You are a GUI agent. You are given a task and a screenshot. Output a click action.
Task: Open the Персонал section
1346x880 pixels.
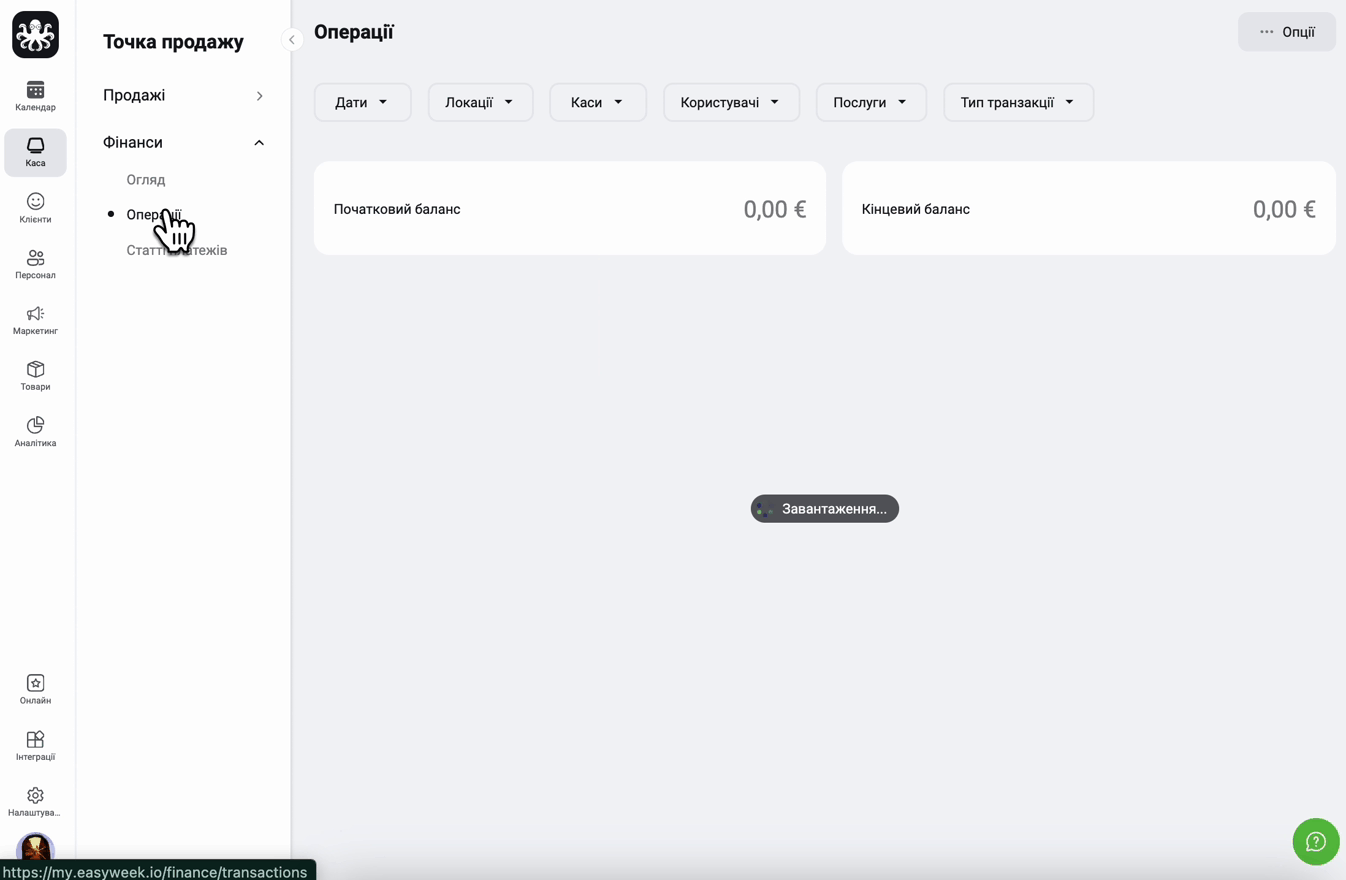(35, 264)
